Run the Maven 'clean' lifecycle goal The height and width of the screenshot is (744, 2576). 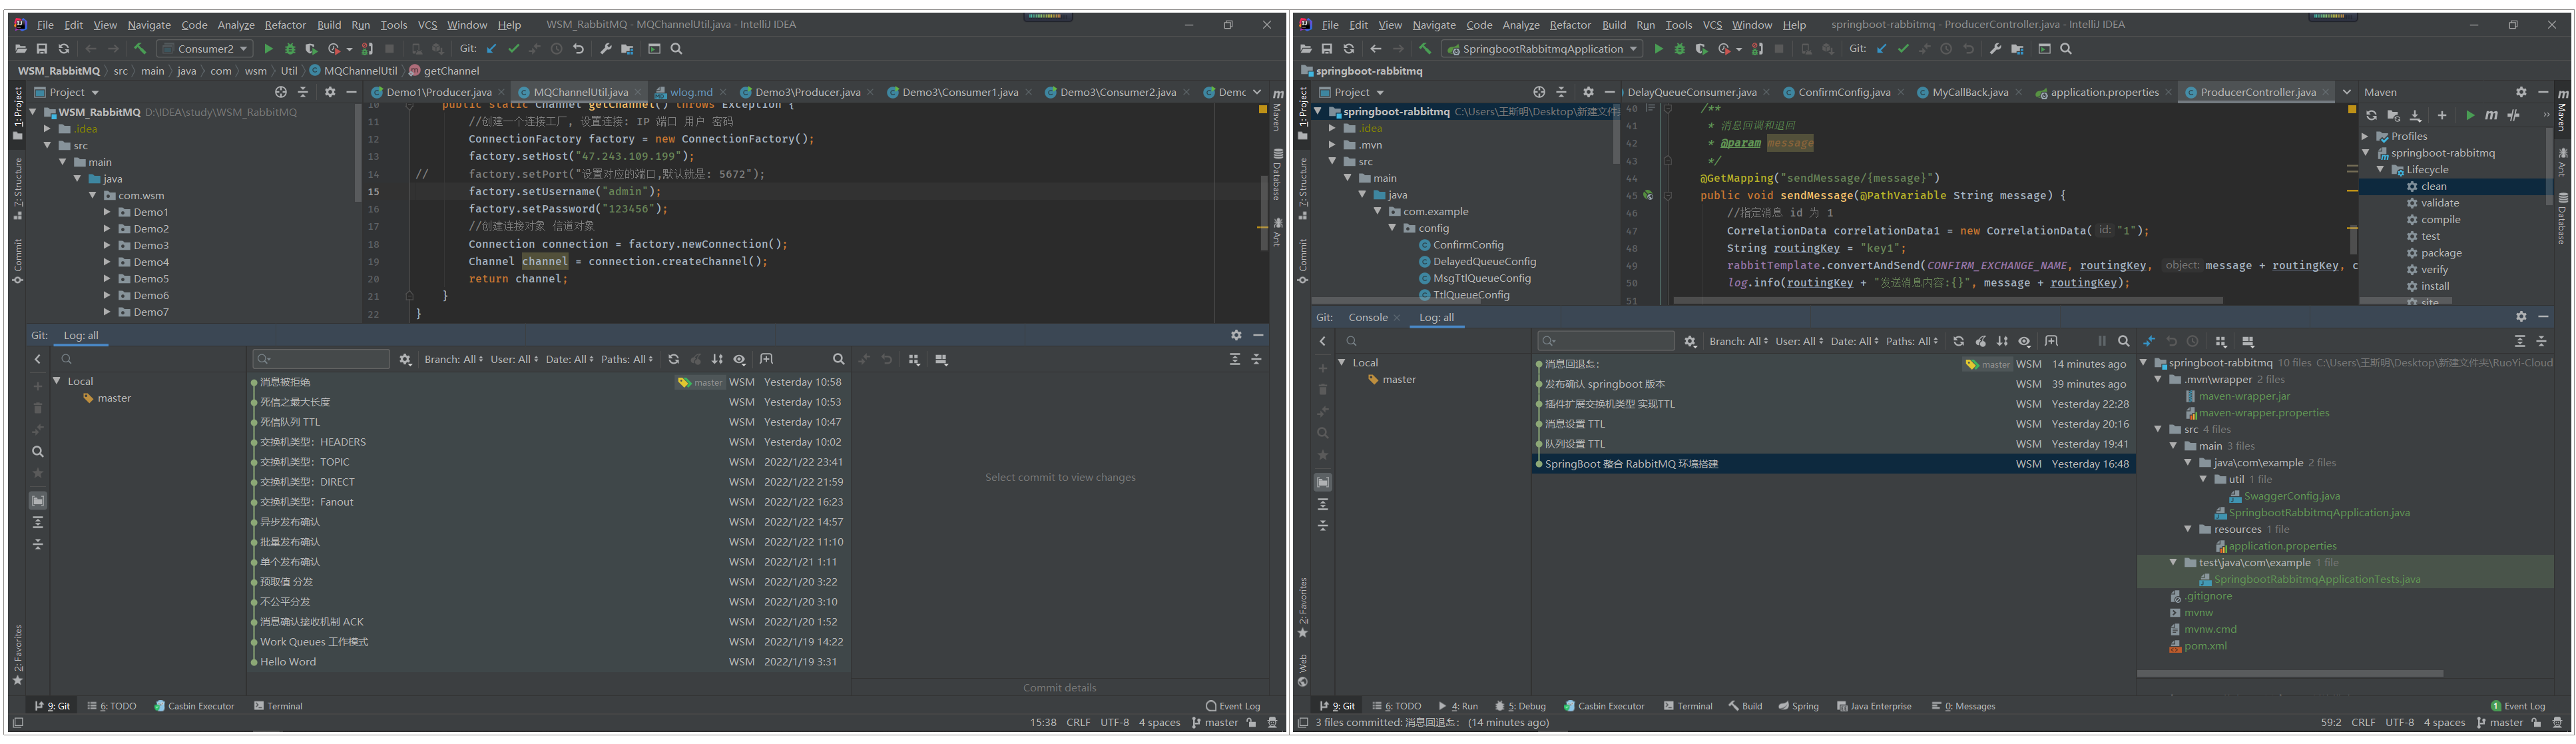[2433, 187]
